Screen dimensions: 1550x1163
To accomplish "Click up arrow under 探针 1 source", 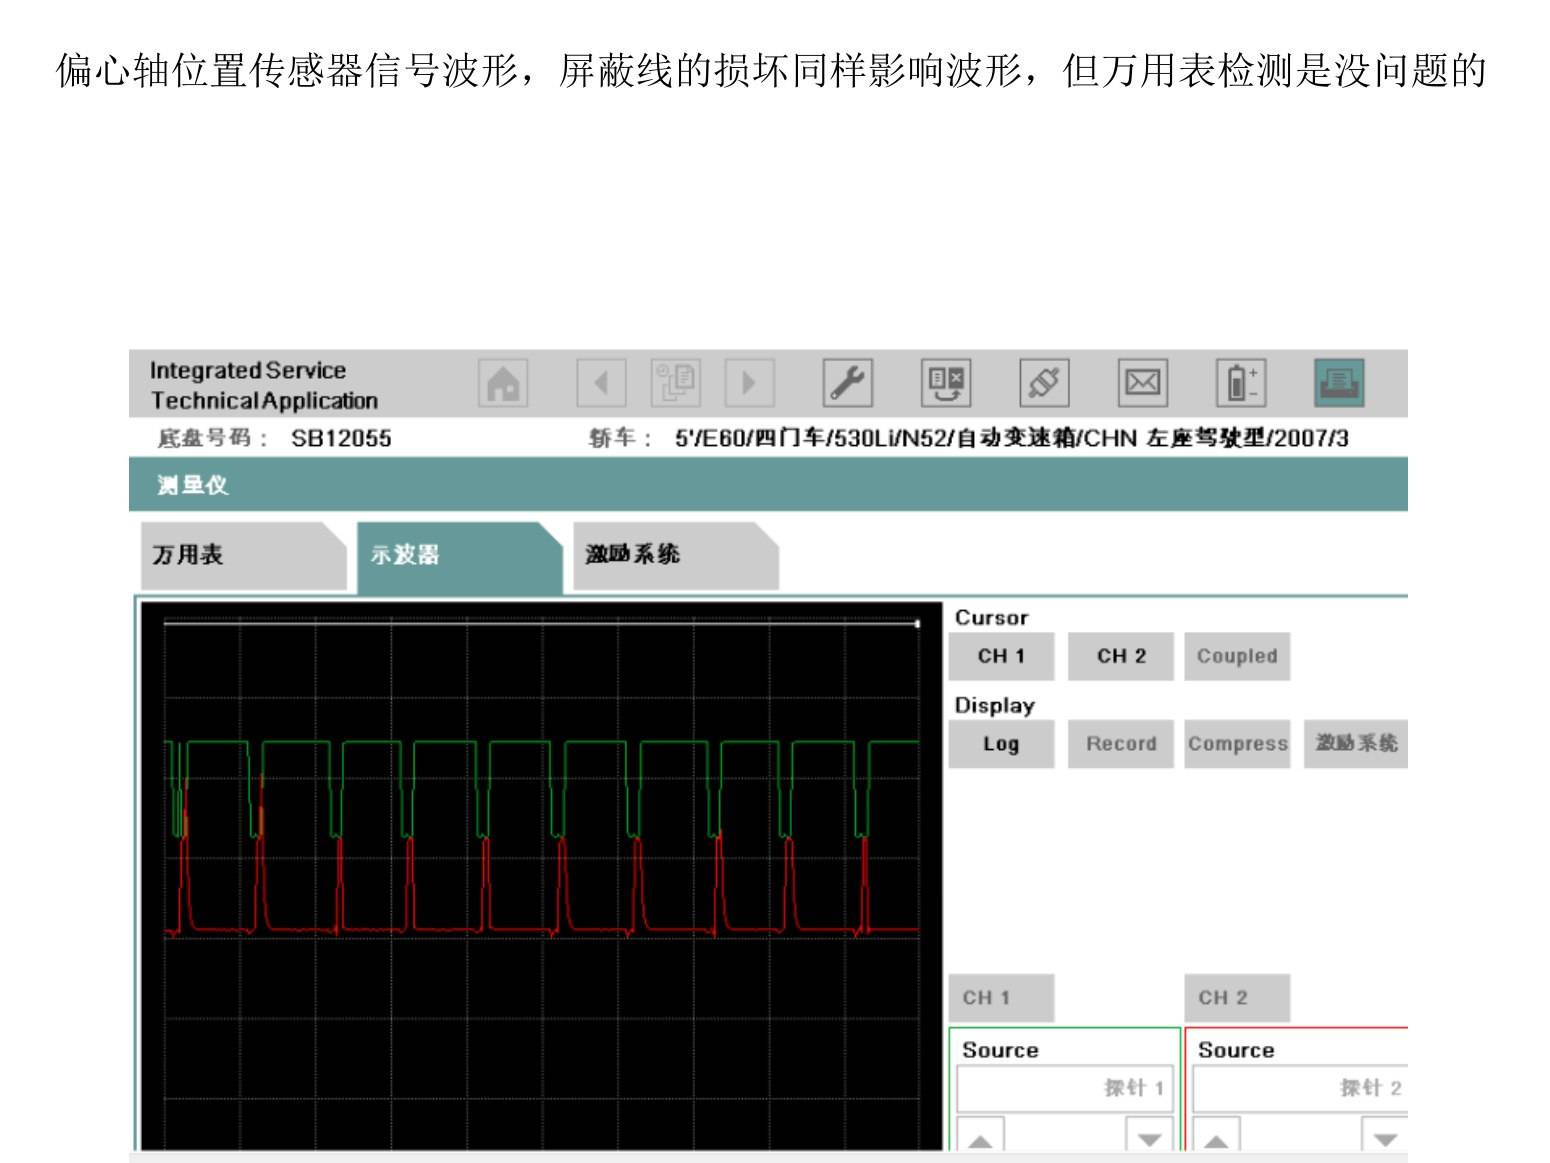I will pos(980,1134).
